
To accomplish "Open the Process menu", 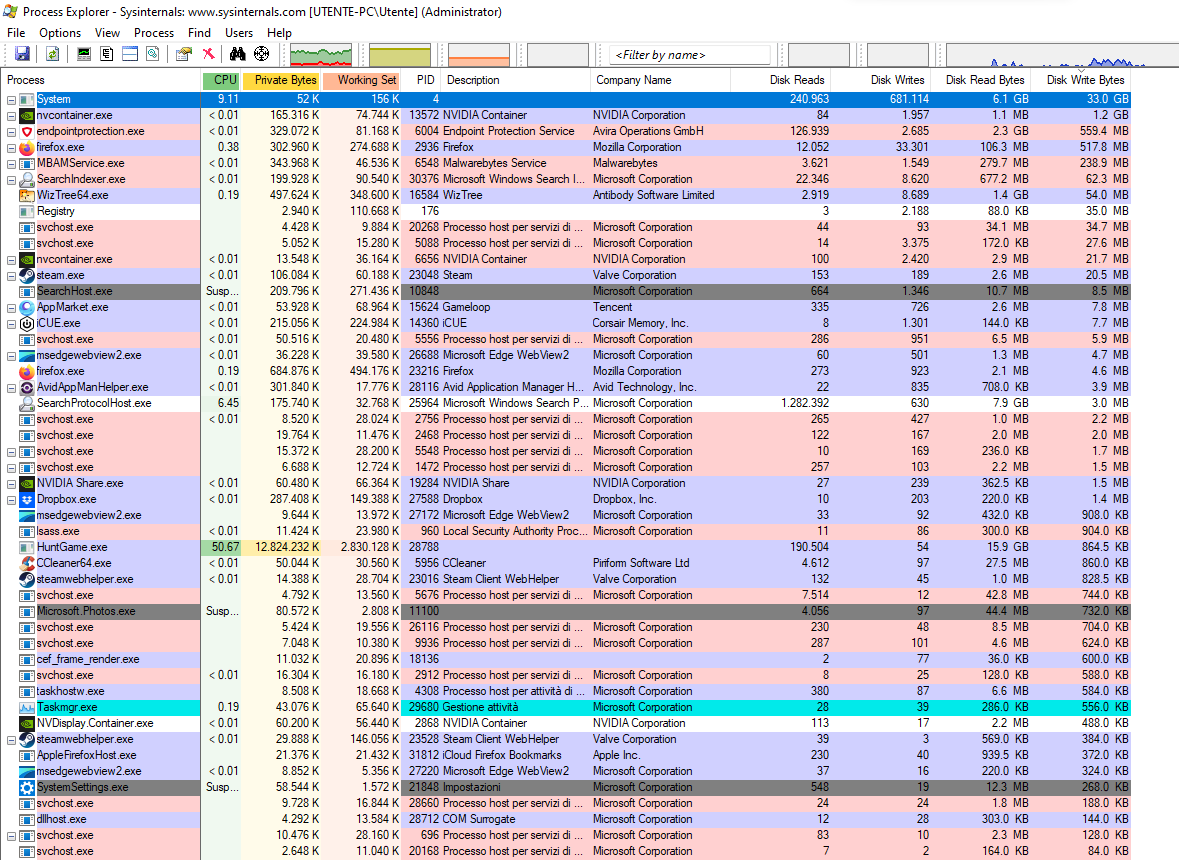I will 154,33.
